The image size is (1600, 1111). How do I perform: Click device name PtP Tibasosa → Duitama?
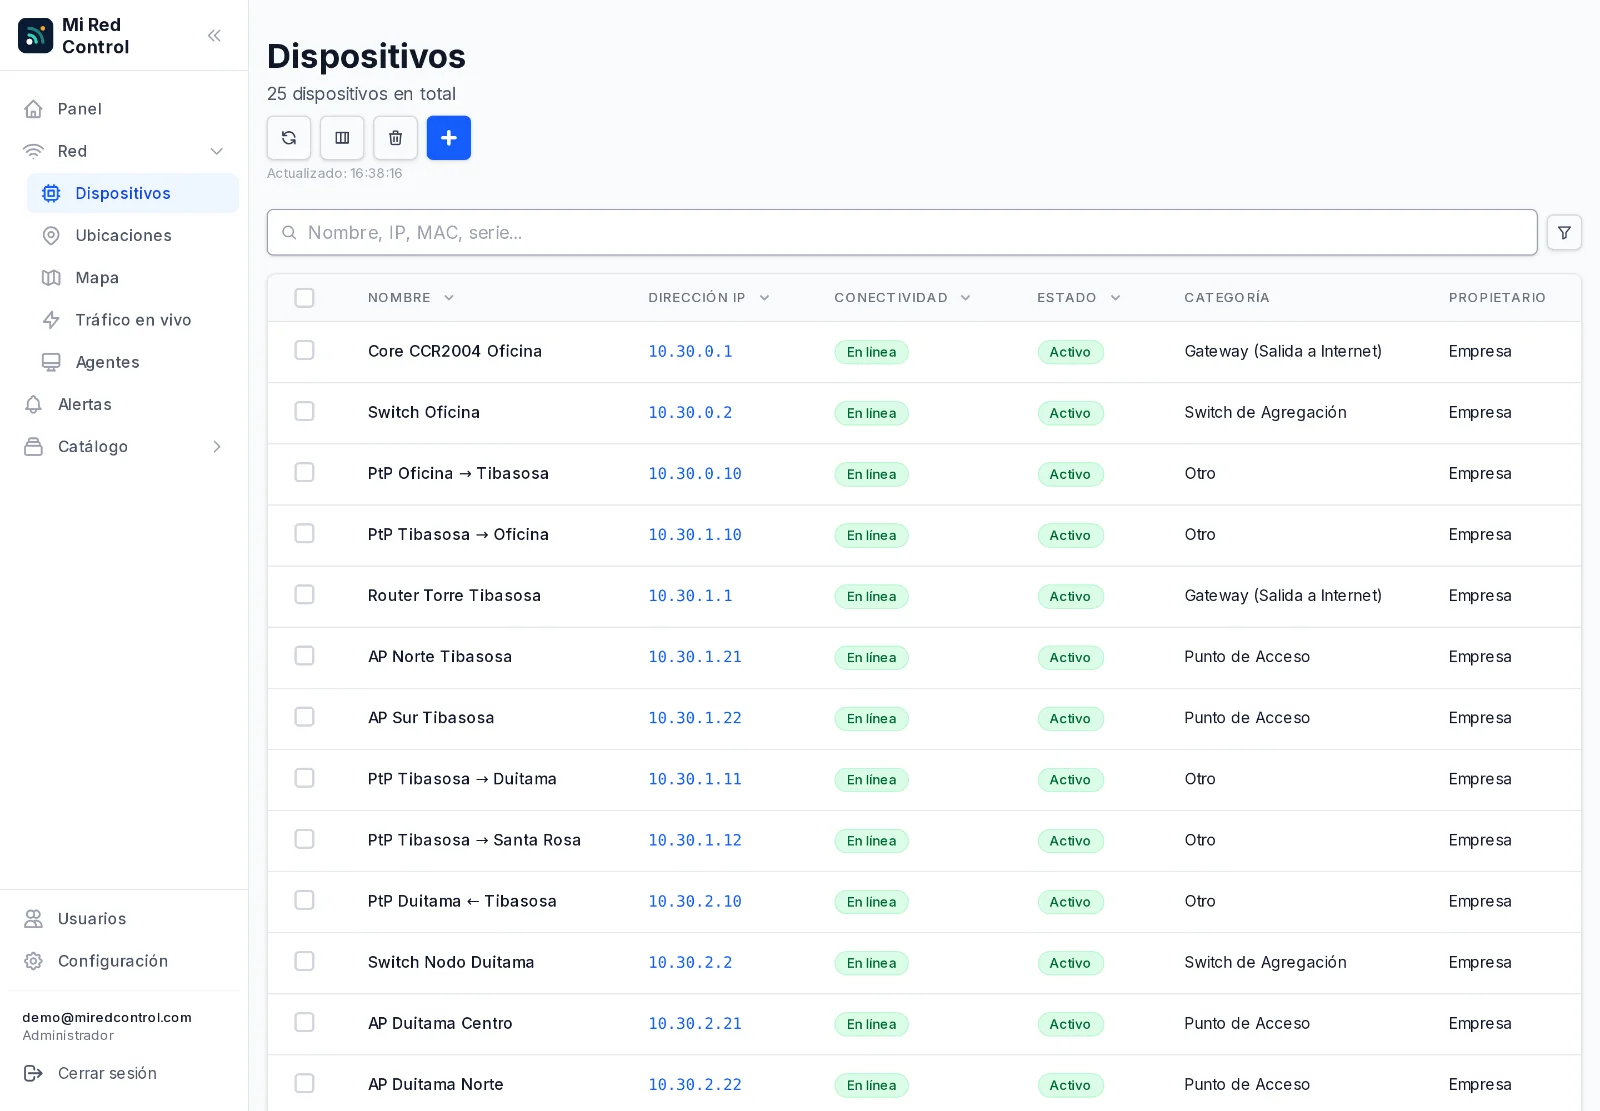coord(462,779)
